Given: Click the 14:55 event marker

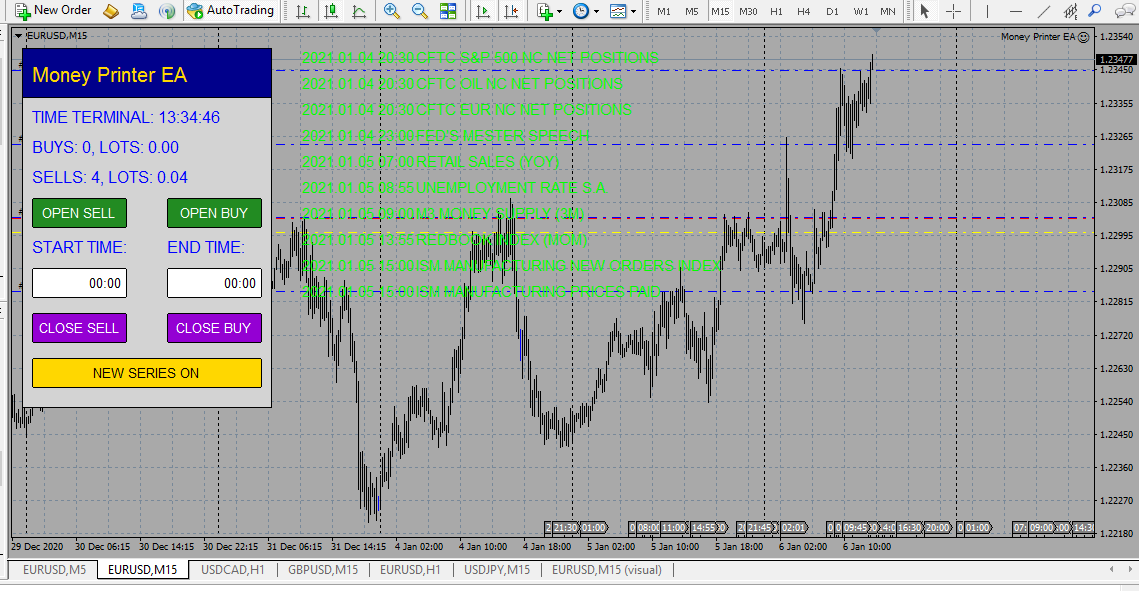Looking at the screenshot, I should tap(703, 528).
